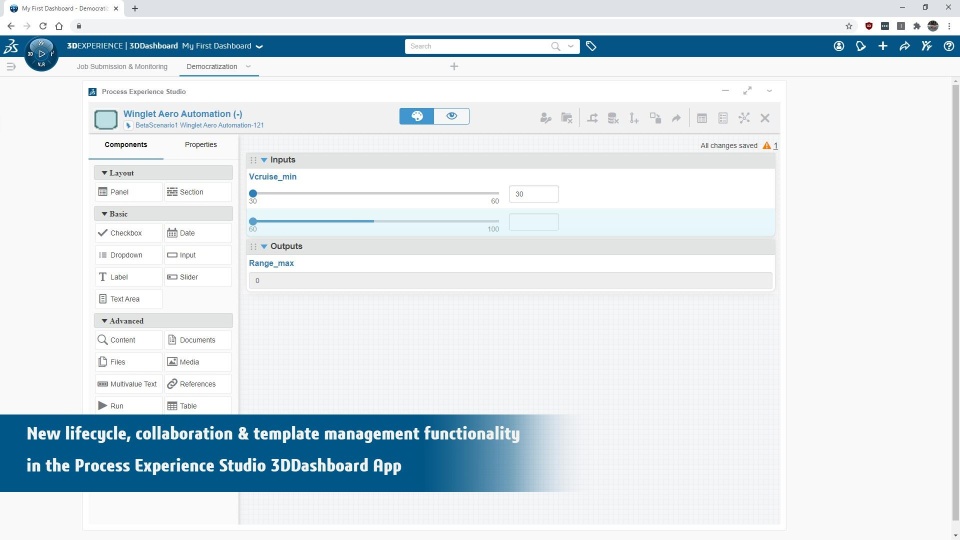This screenshot has width=960, height=540.
Task: Click the 3DEXPERIENCE compass icon
Action: [42, 54]
